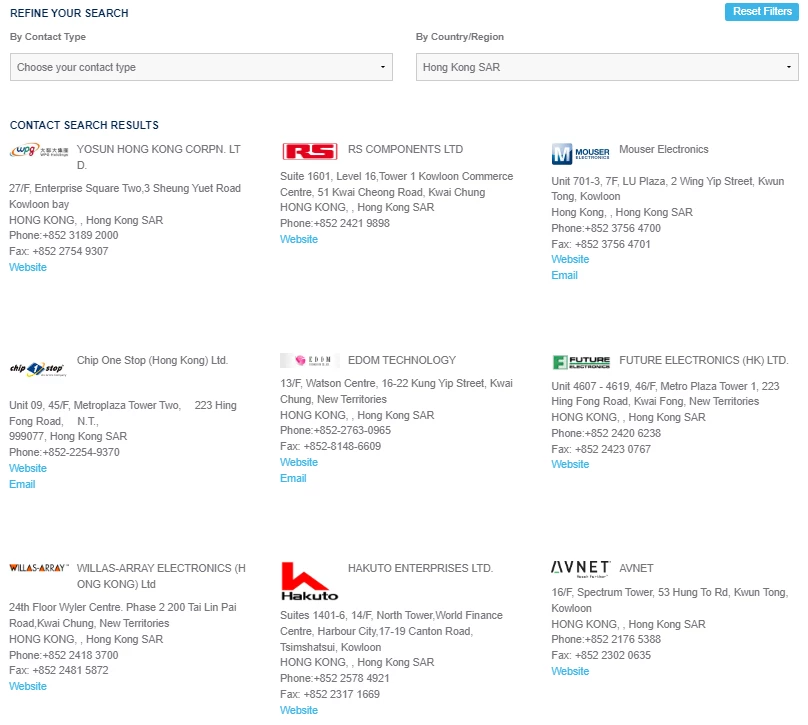Click fax number +852 2754 9307
Screen dimensions: 808x725
coord(71,251)
